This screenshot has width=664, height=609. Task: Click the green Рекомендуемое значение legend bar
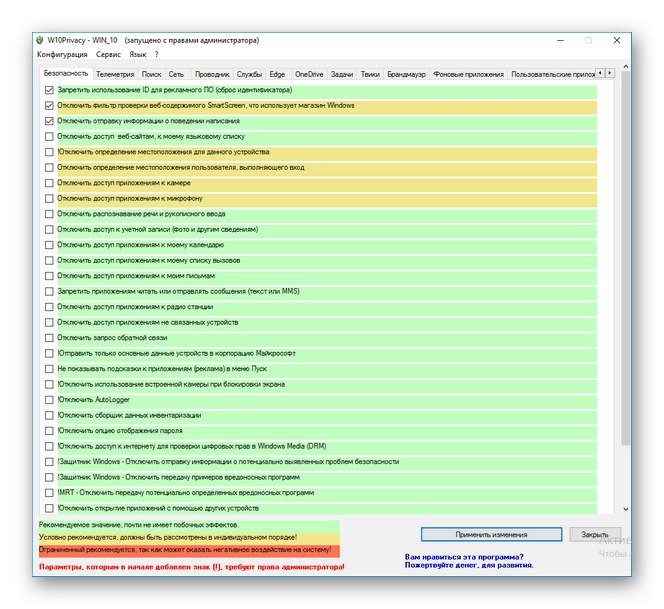(189, 525)
